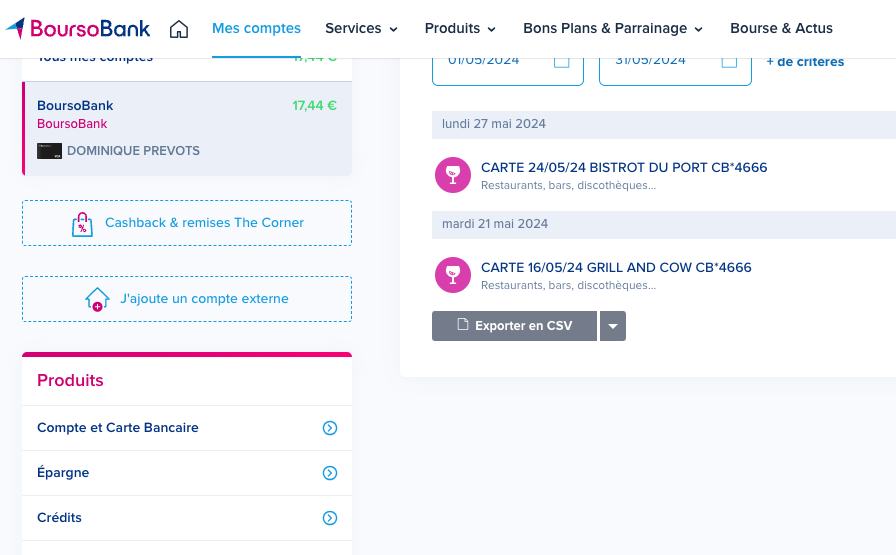This screenshot has width=896, height=555.
Task: Open Cashback & remises The Corner
Action: 187,223
